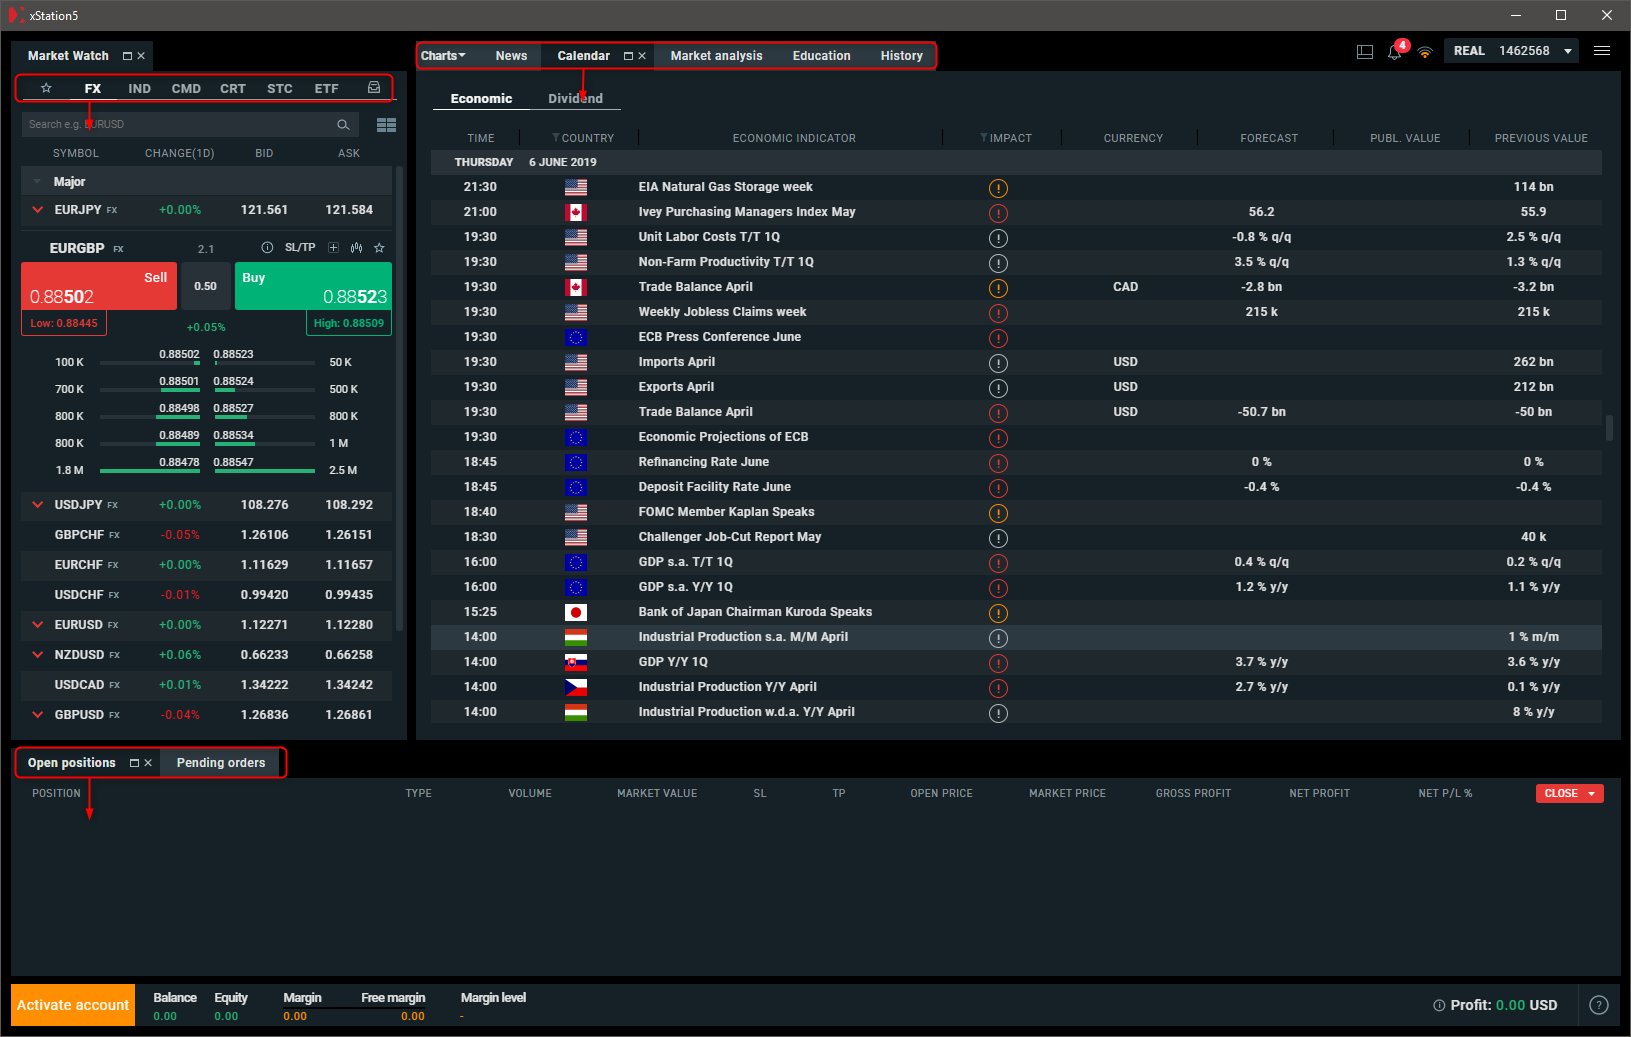Open the Charts dropdown menu

pyautogui.click(x=443, y=56)
